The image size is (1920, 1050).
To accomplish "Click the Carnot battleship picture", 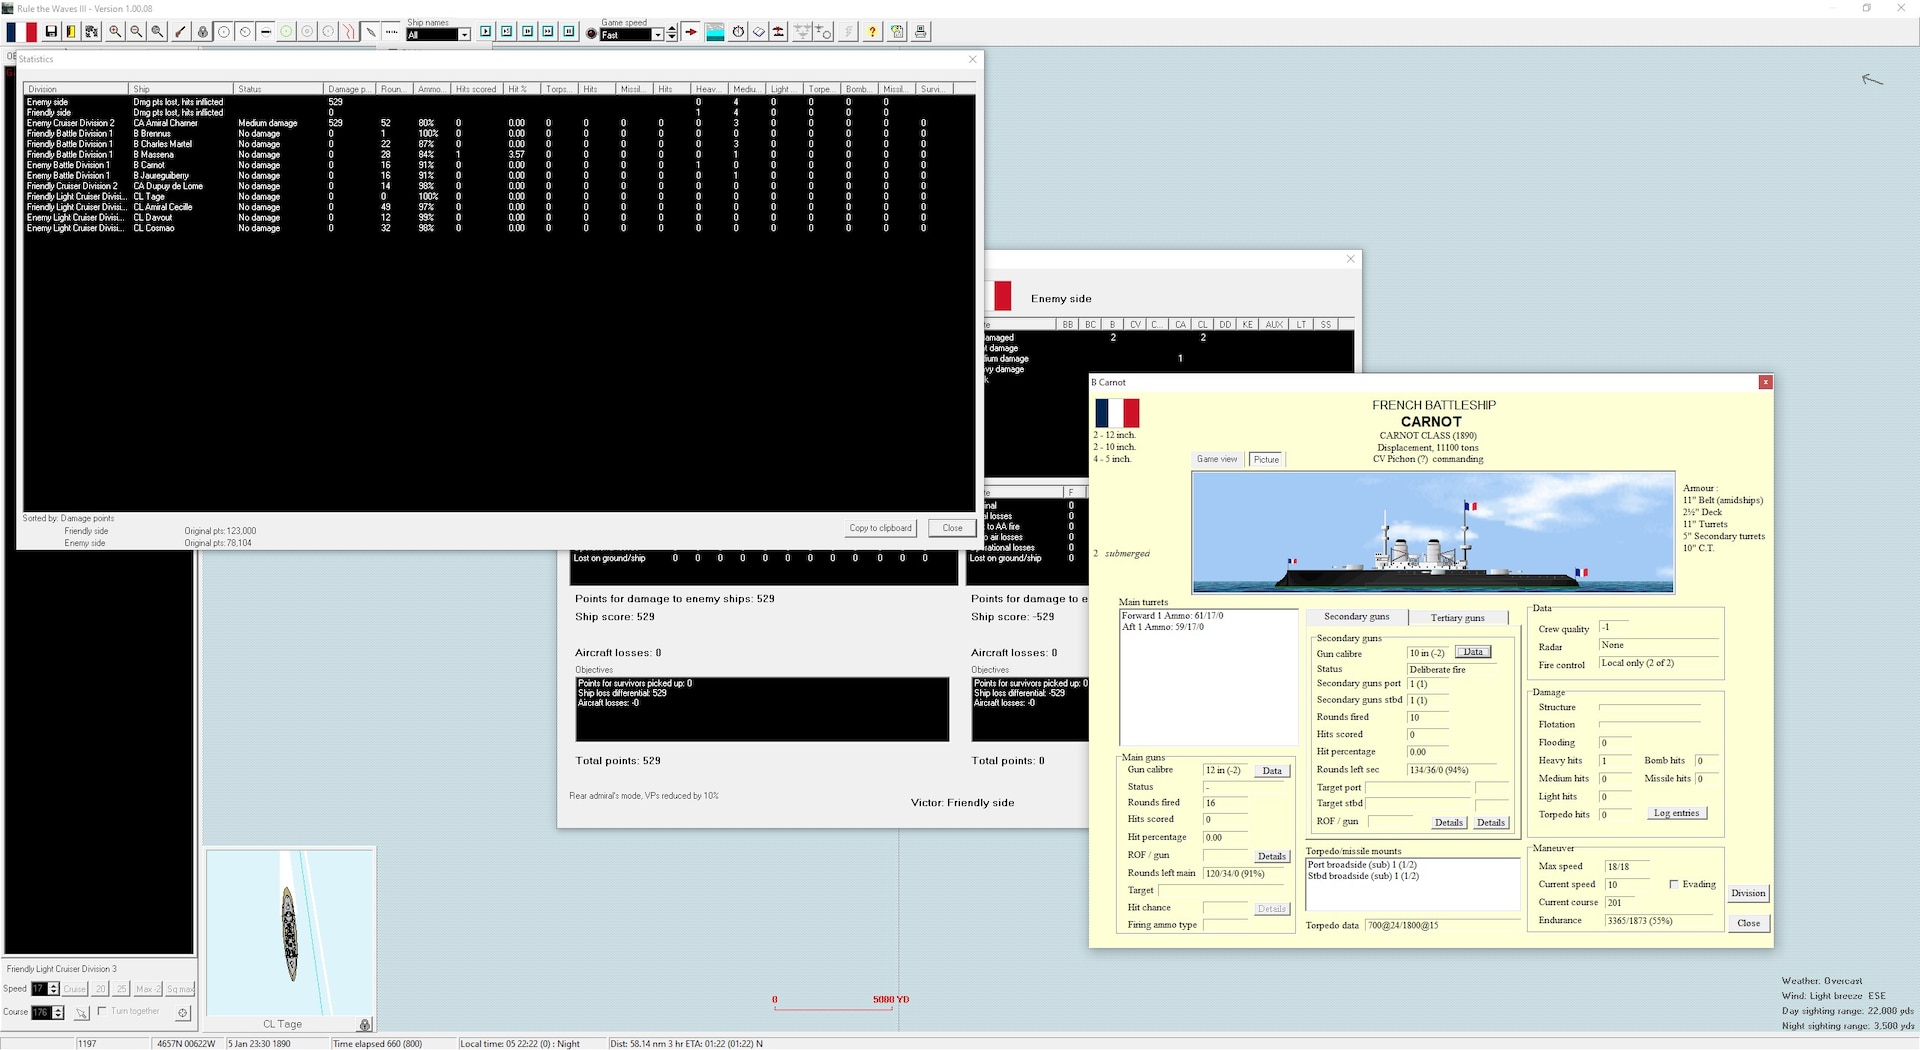I will tap(1432, 533).
